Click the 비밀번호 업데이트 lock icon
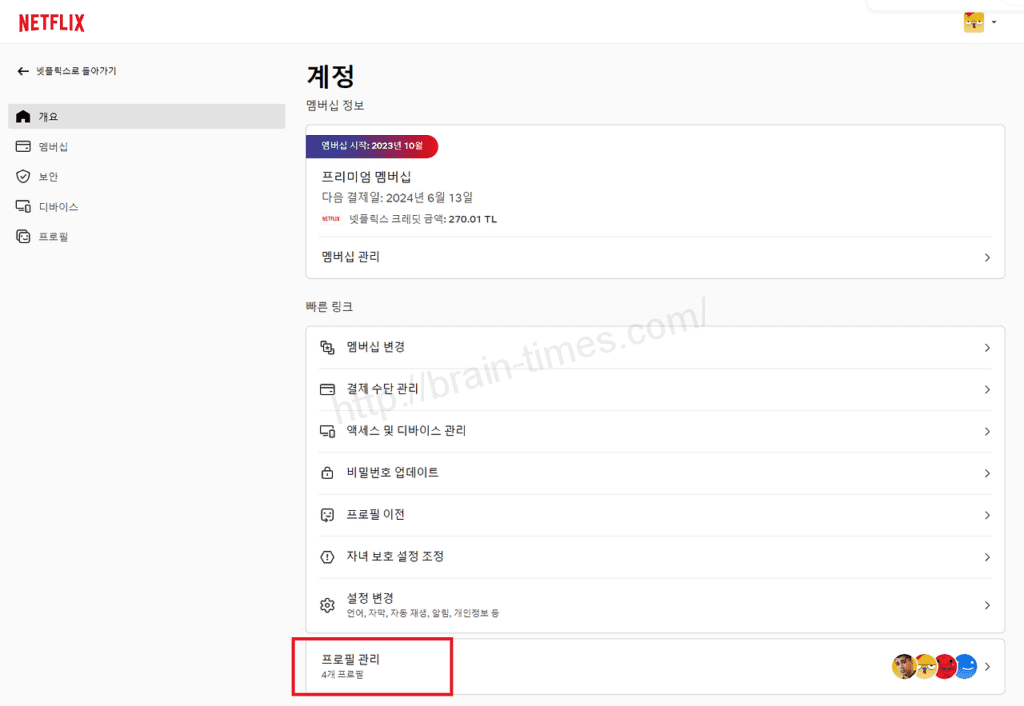Viewport: 1024px width, 706px height. pyautogui.click(x=326, y=473)
